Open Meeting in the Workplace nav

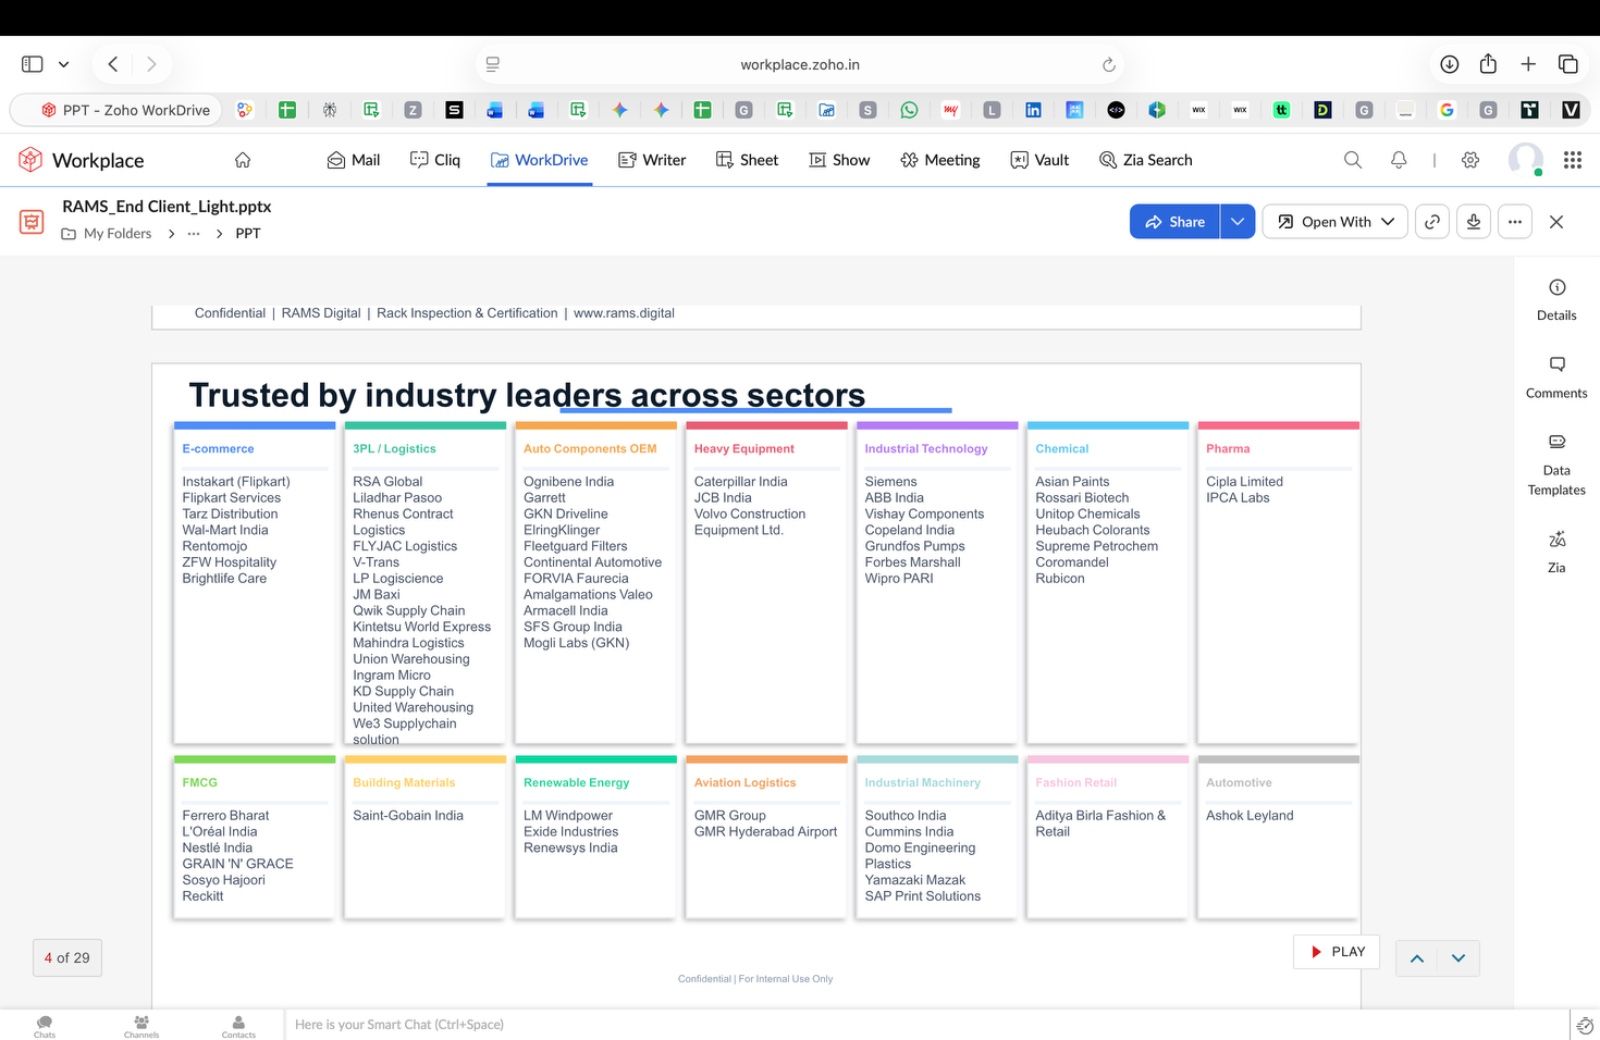pos(940,160)
